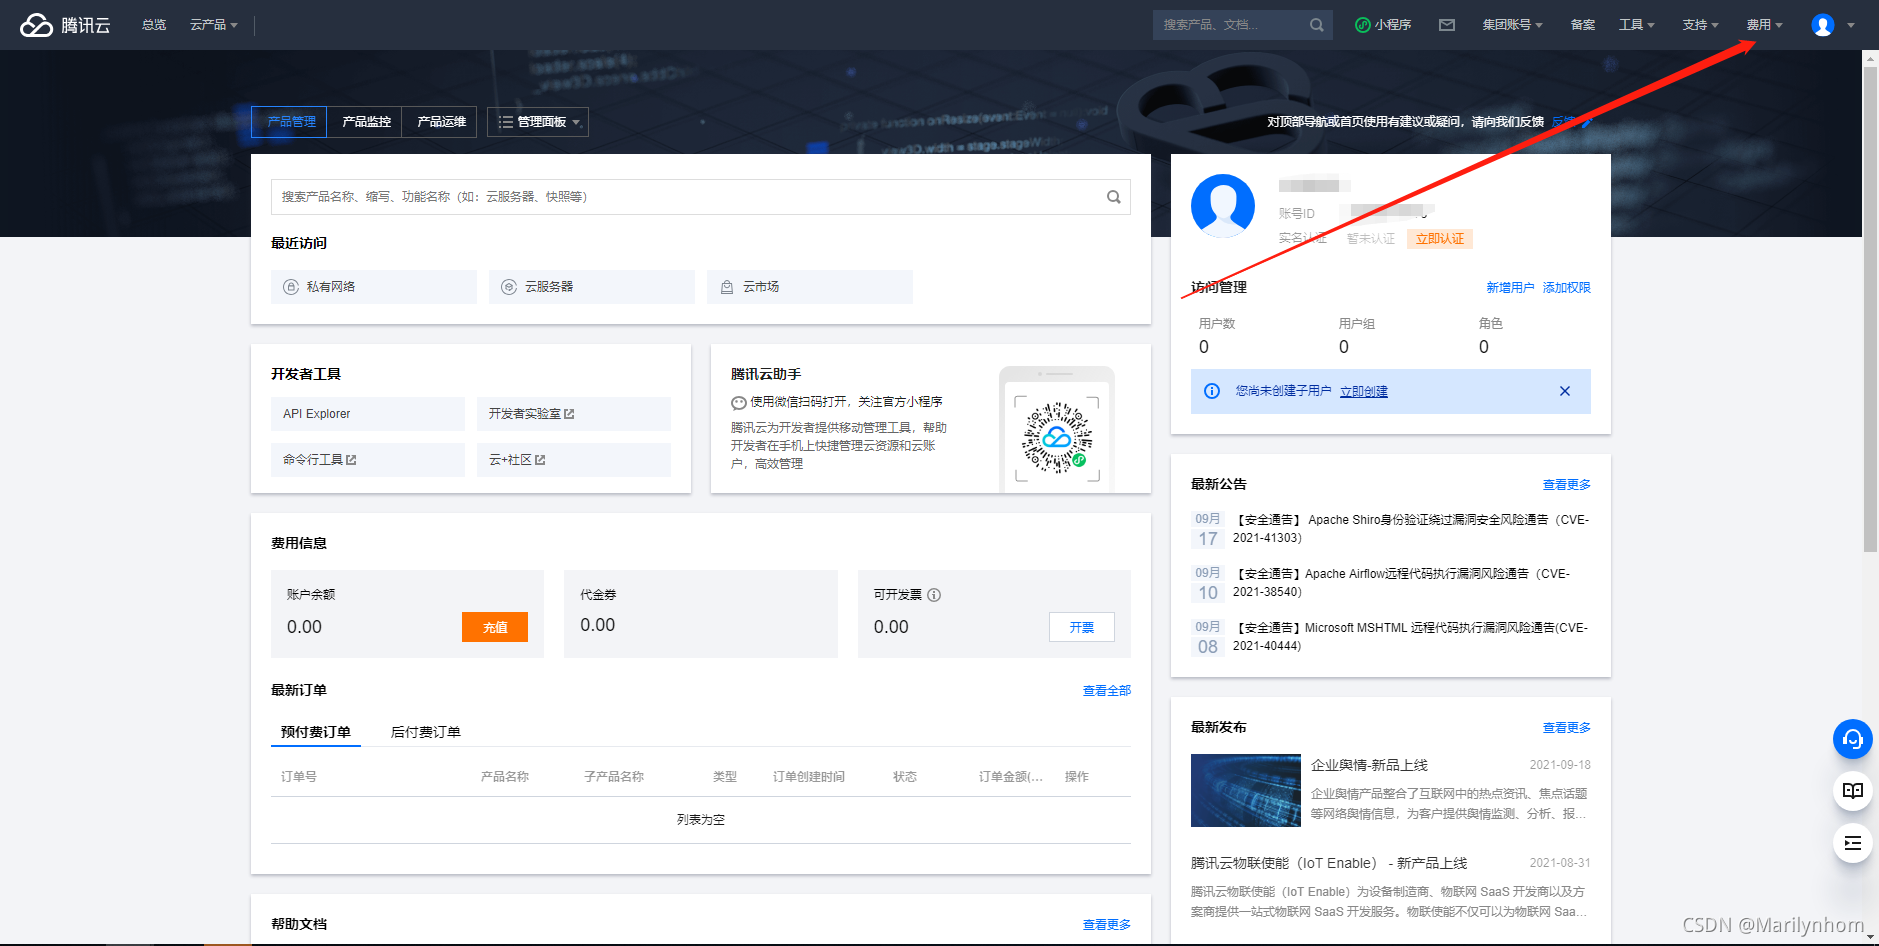Expand the 集团账号 dropdown
Image resolution: width=1879 pixels, height=946 pixels.
(x=1513, y=25)
